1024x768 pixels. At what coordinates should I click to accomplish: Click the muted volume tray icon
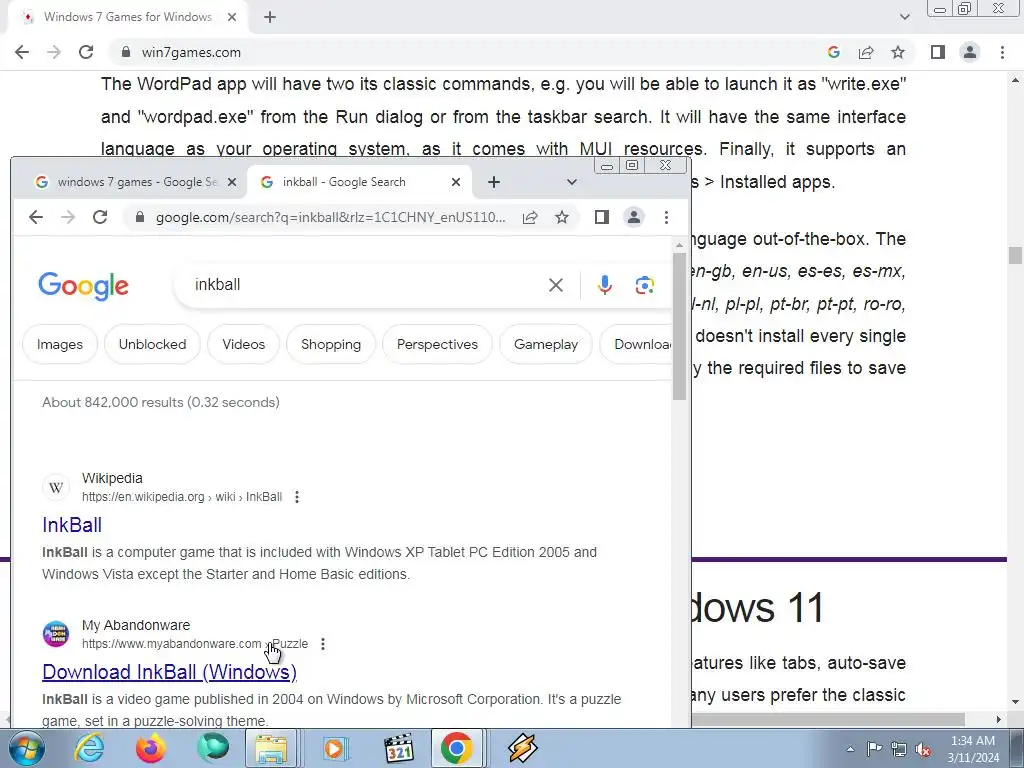923,749
